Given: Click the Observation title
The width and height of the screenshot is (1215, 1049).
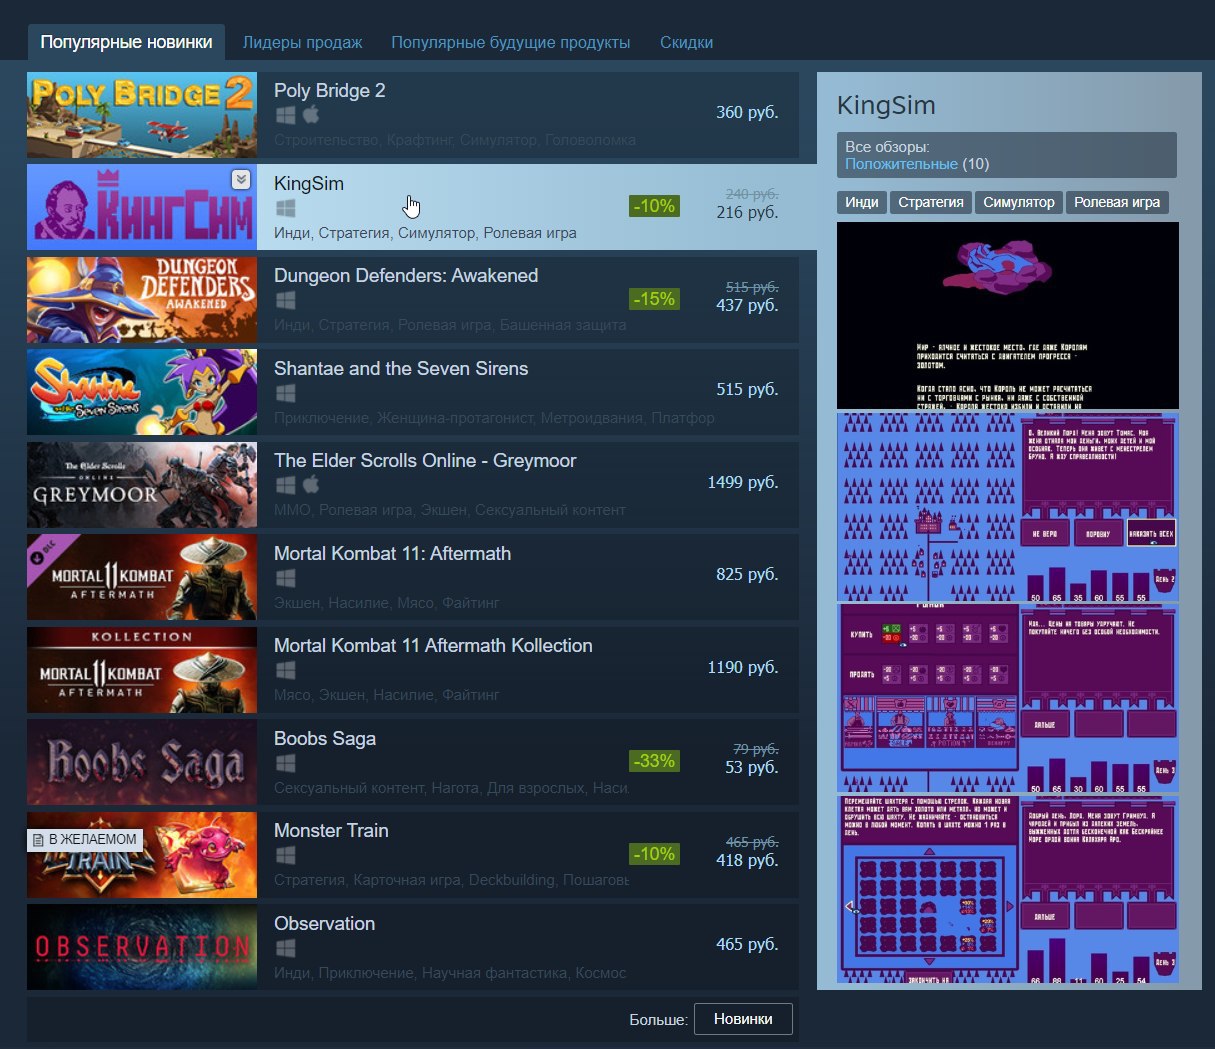Looking at the screenshot, I should pos(324,924).
